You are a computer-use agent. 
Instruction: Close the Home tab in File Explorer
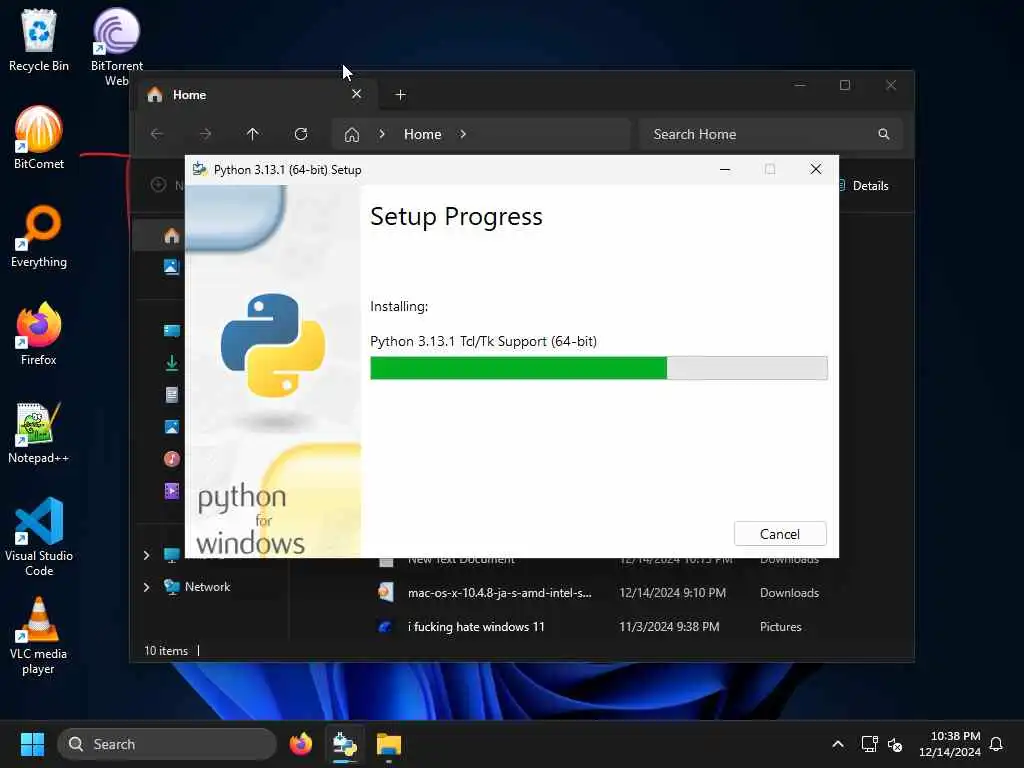coord(357,94)
